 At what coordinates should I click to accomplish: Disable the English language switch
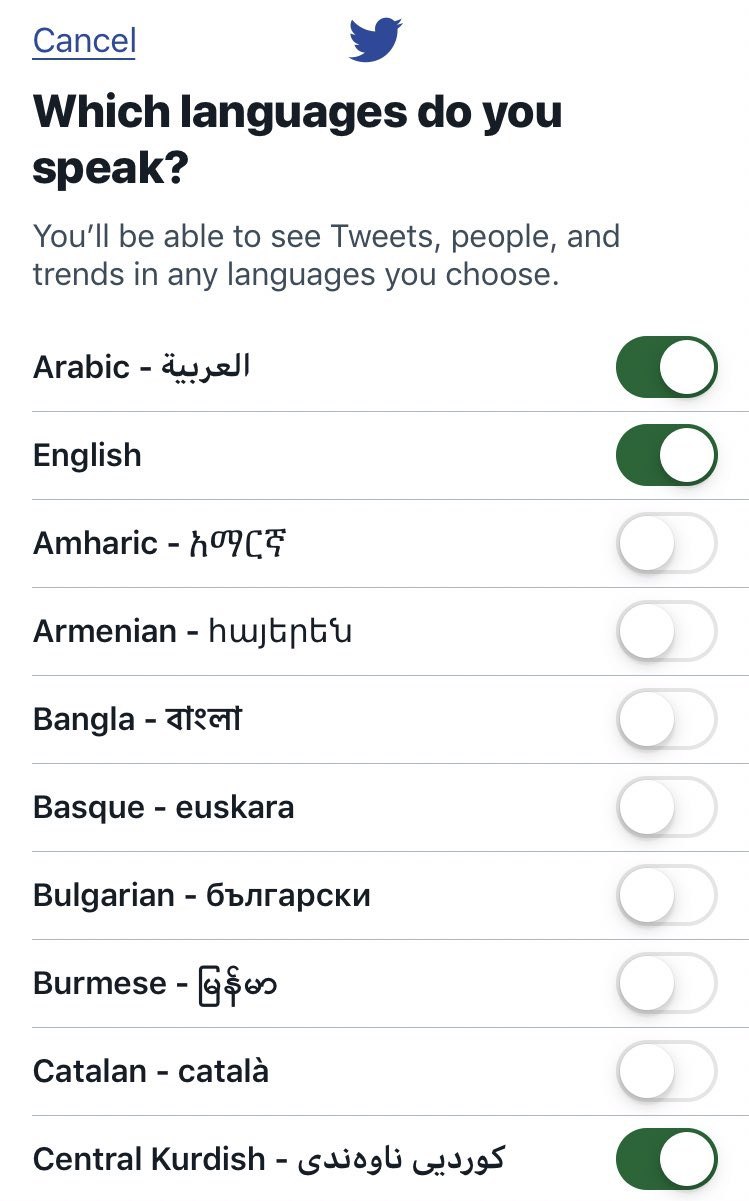pos(667,455)
